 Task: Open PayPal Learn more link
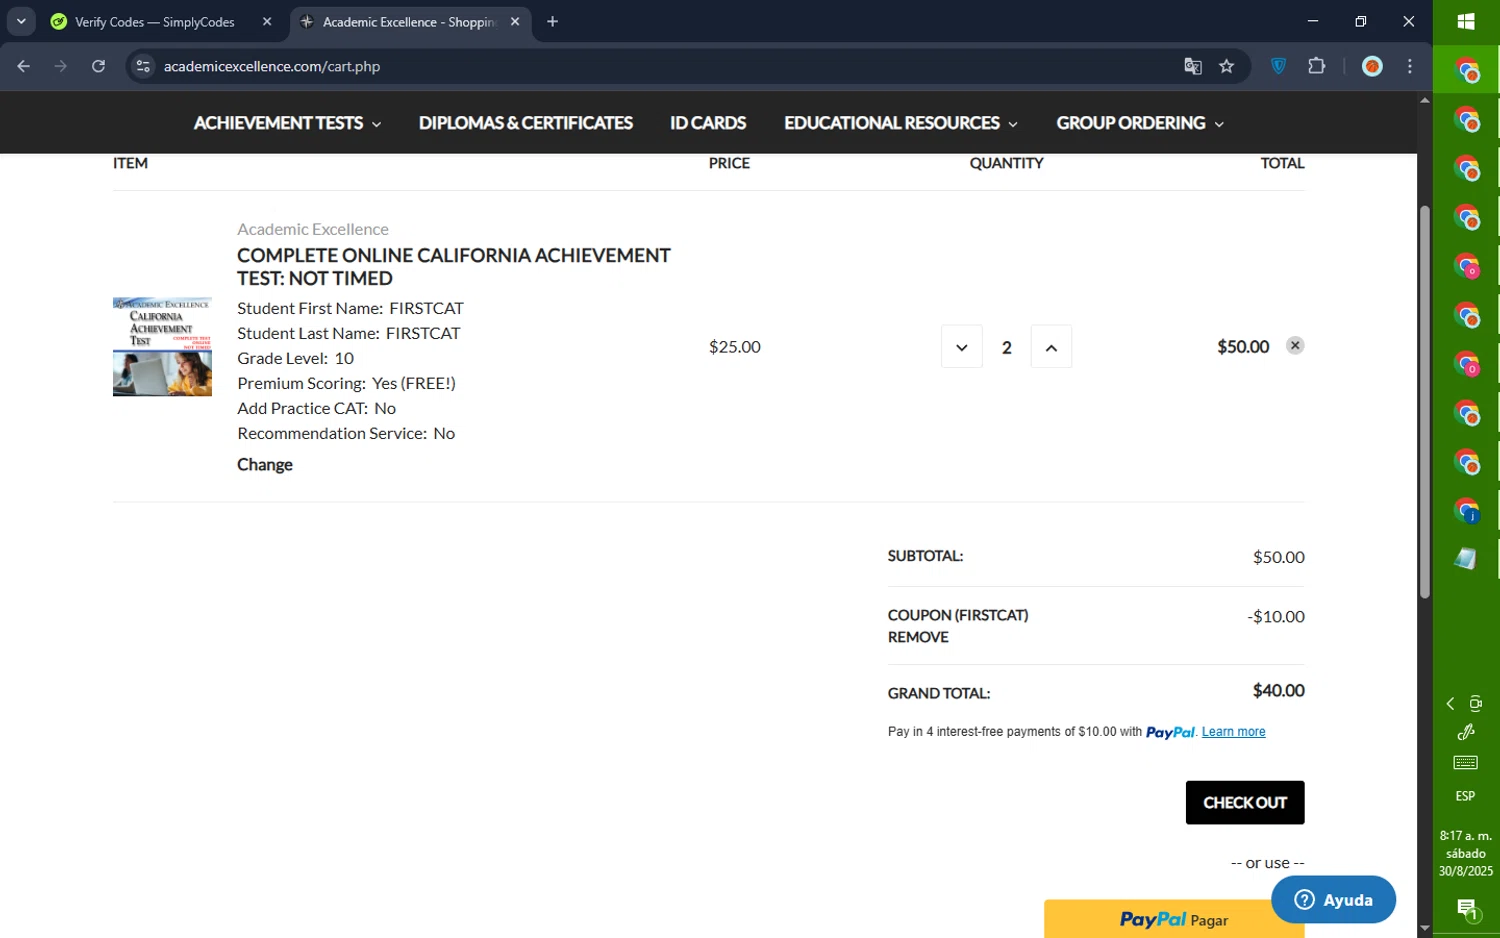(x=1234, y=732)
